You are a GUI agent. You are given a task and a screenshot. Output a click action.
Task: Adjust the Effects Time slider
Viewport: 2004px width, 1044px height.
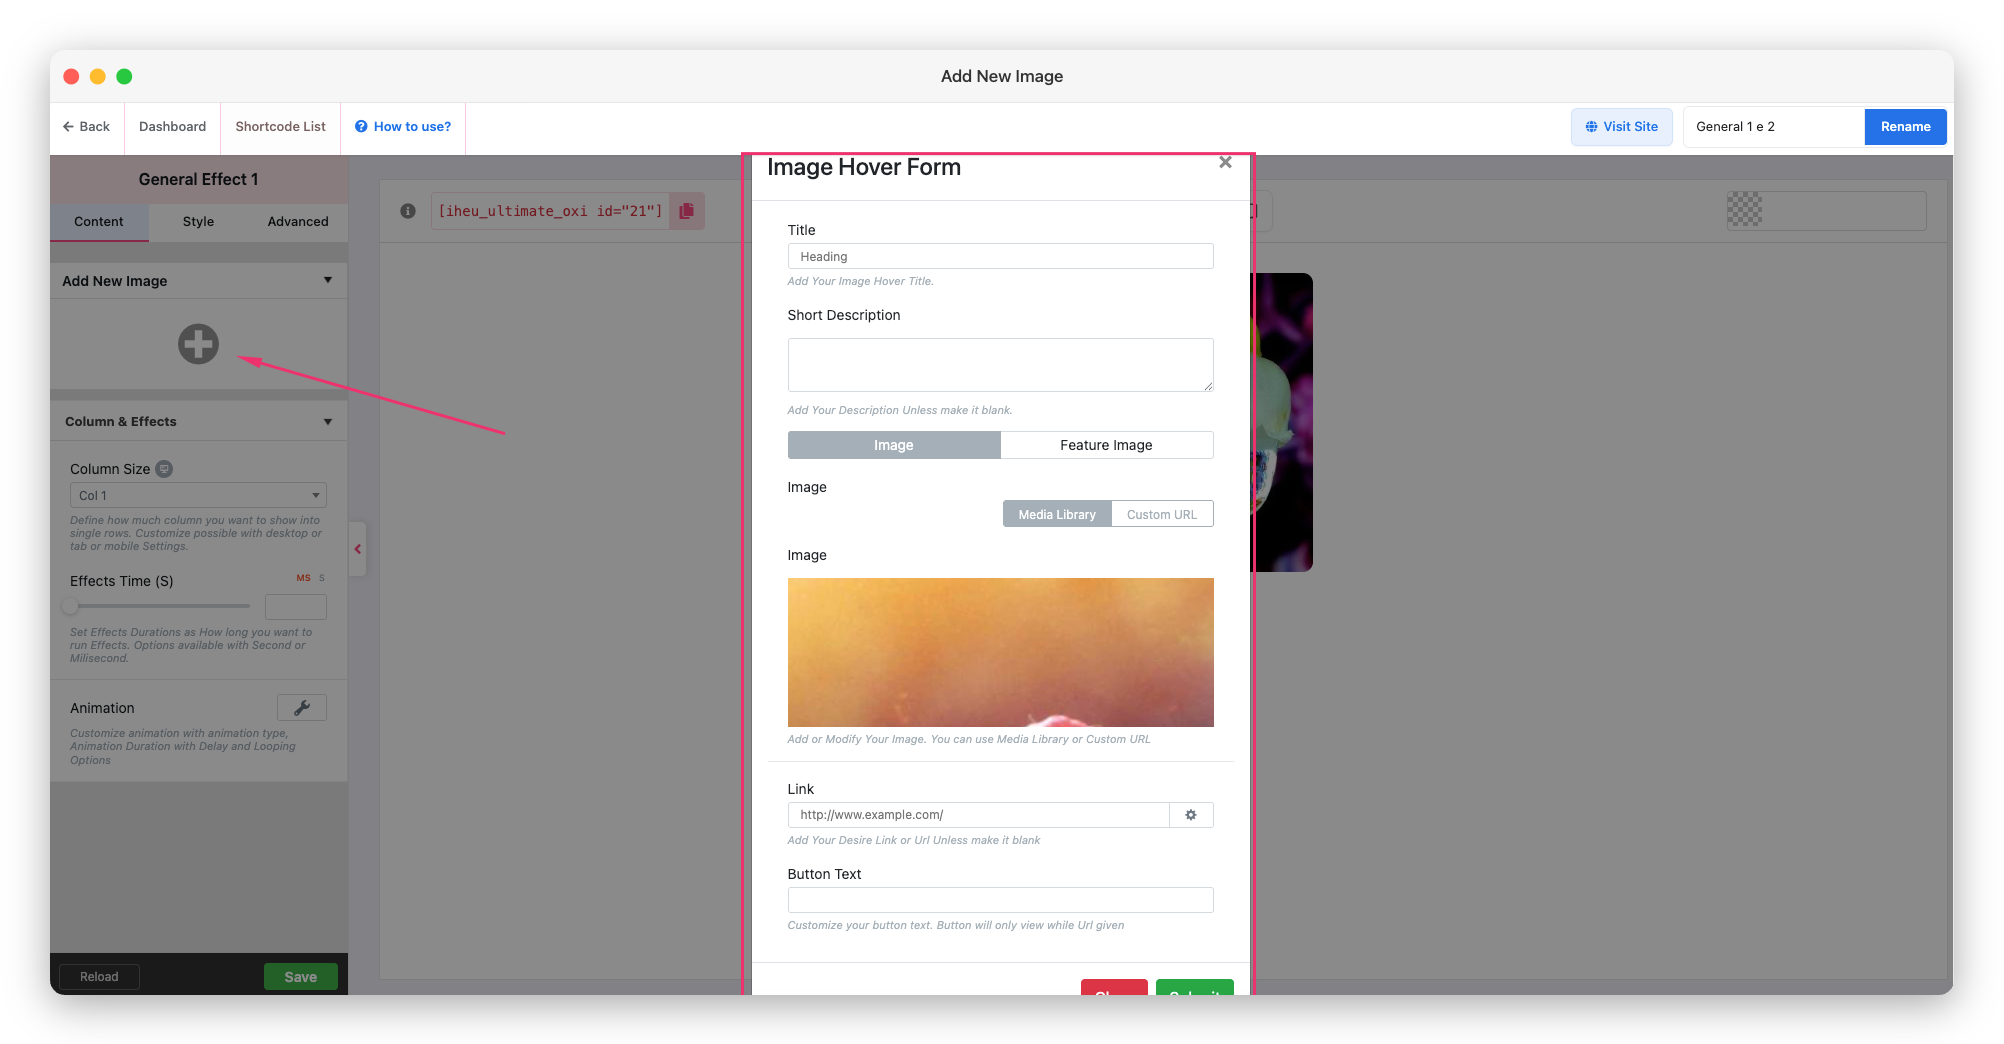(70, 605)
